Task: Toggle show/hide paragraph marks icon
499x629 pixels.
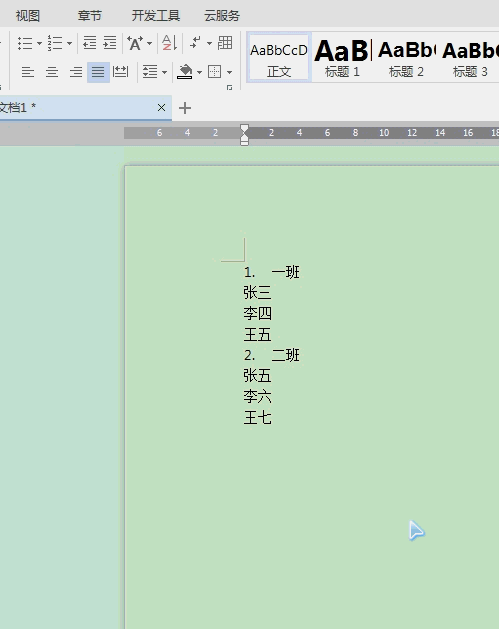Action: 195,43
